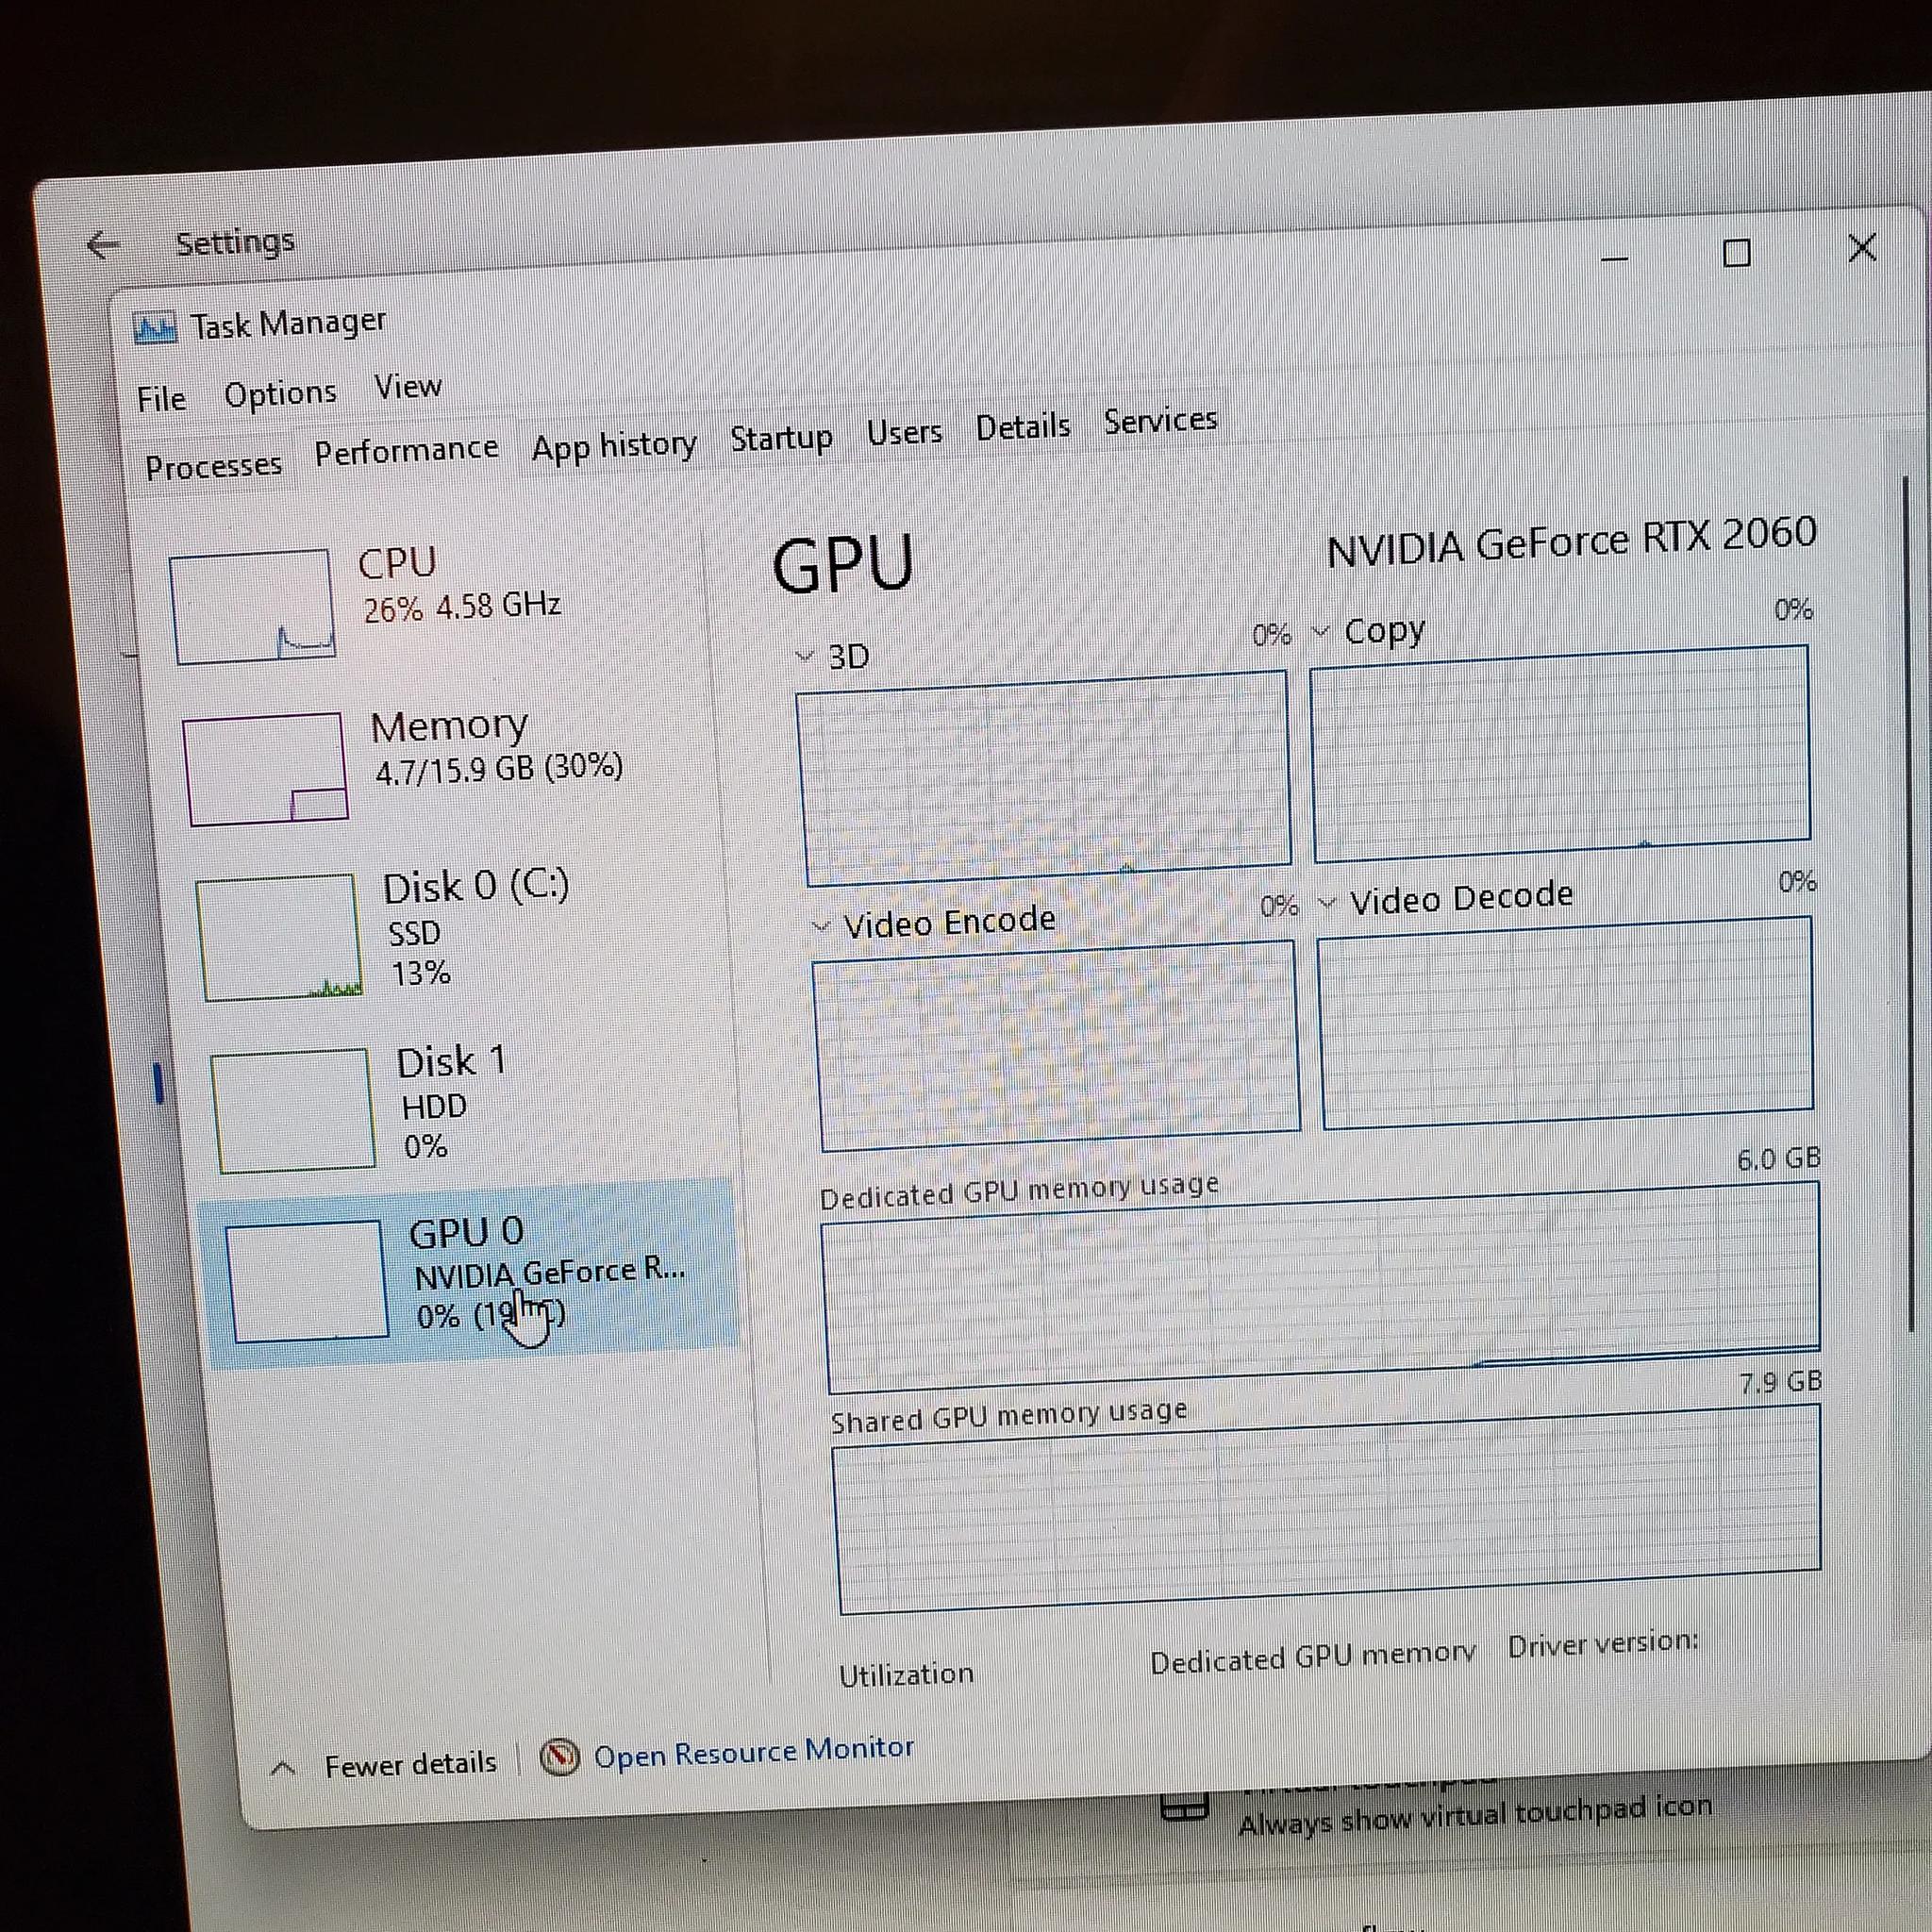Click the Disk 0 mini graph thumbnail
The width and height of the screenshot is (1932, 1932).
279,938
